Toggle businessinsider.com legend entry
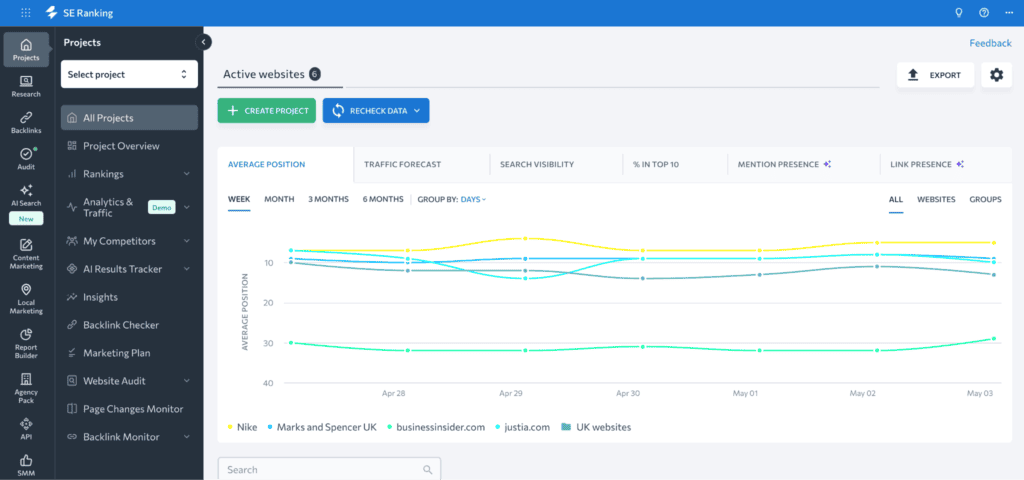 pyautogui.click(x=436, y=427)
